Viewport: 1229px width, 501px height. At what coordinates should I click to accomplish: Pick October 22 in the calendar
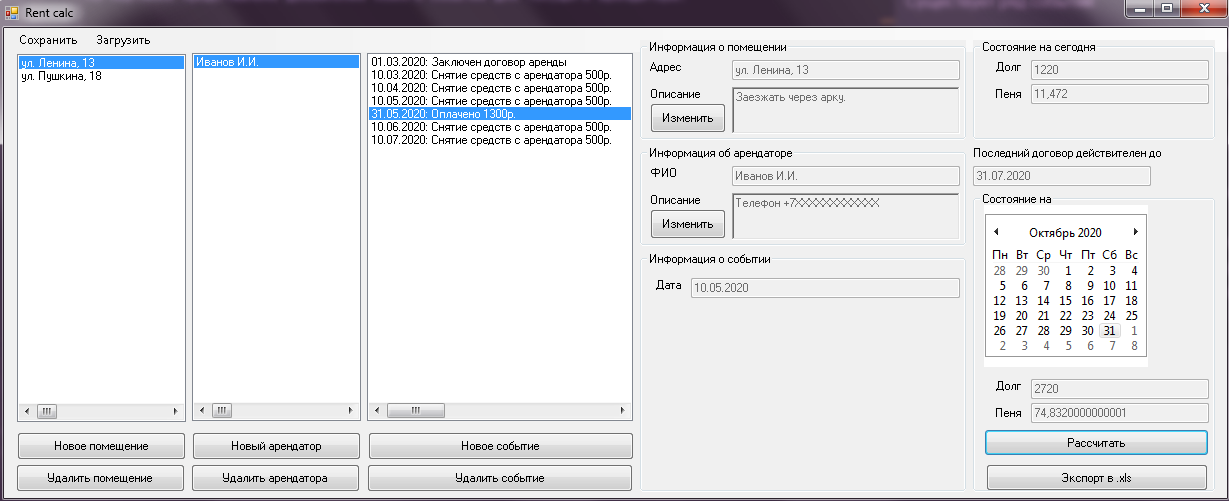[x=1065, y=315]
